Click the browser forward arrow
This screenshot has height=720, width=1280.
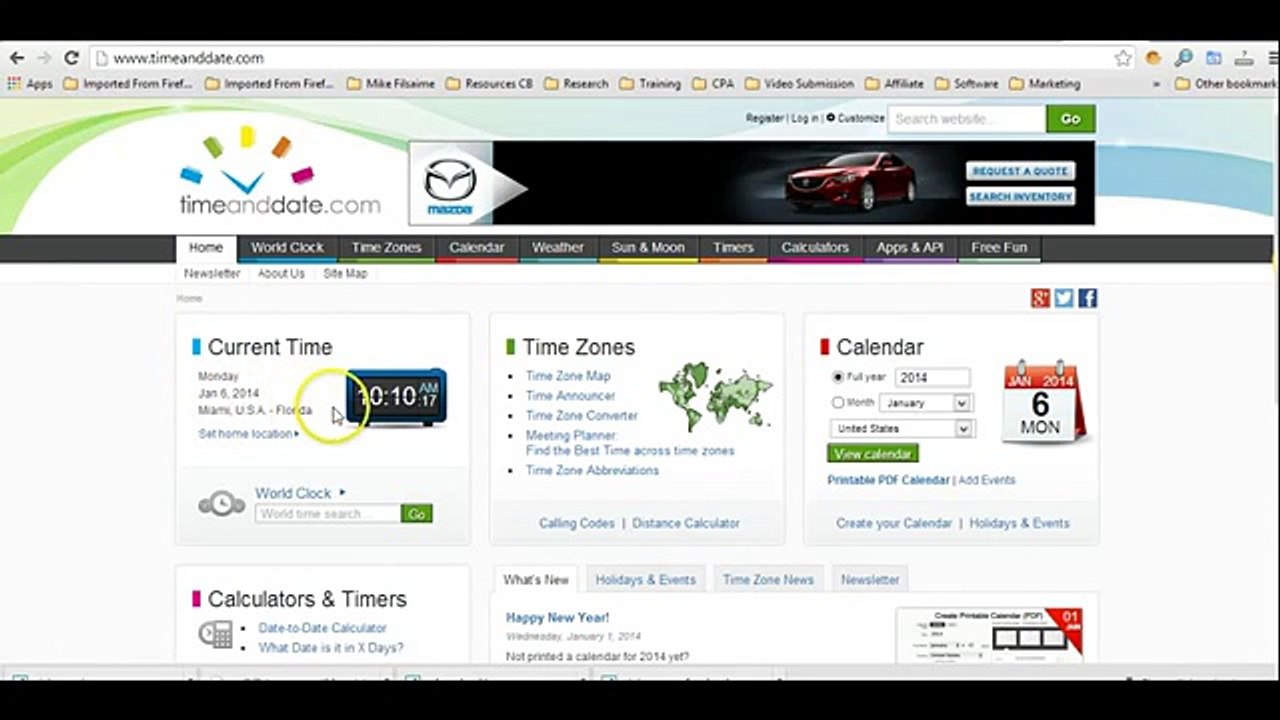43,58
